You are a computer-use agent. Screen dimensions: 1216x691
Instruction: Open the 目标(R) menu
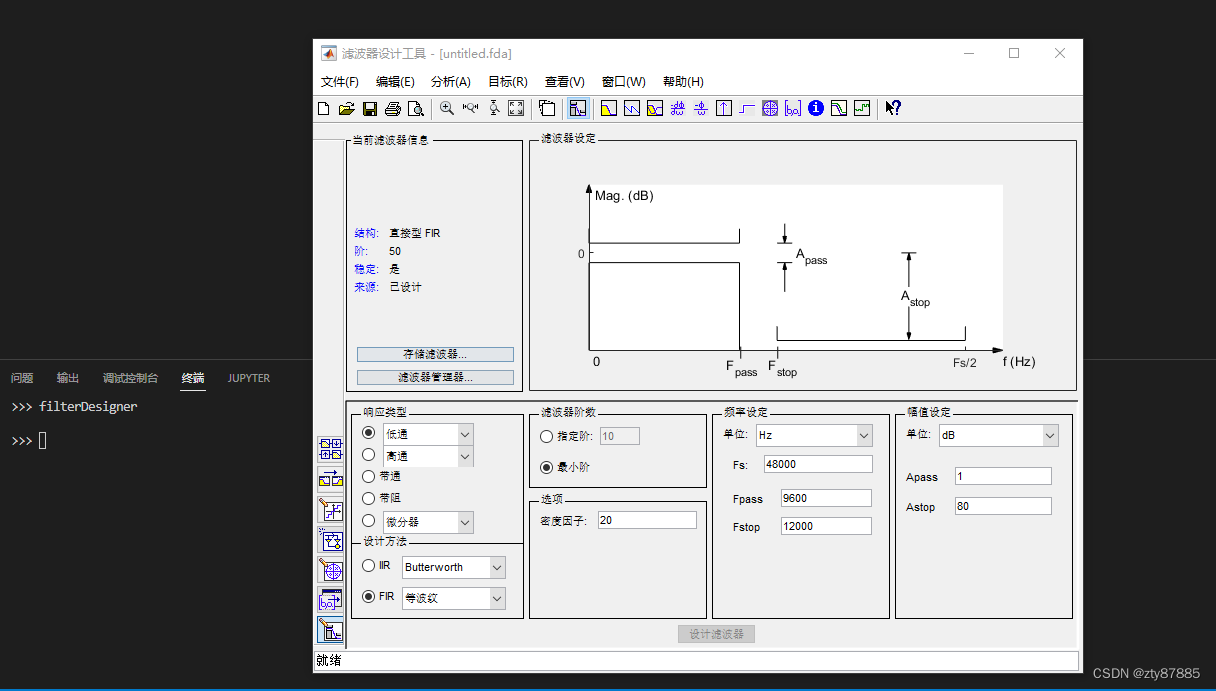pos(507,81)
